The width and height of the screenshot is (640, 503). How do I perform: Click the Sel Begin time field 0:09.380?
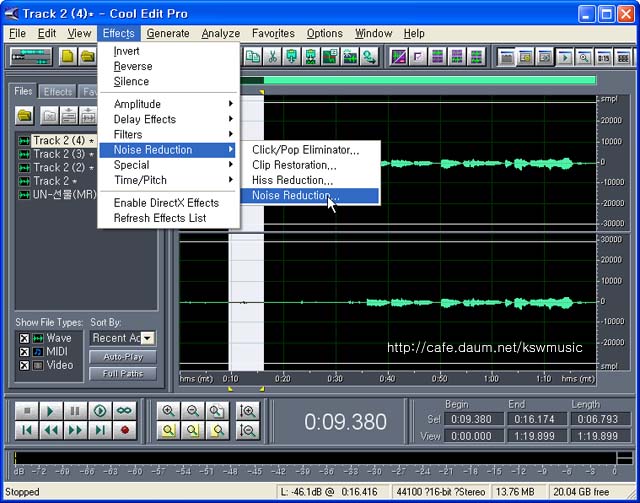coord(472,419)
